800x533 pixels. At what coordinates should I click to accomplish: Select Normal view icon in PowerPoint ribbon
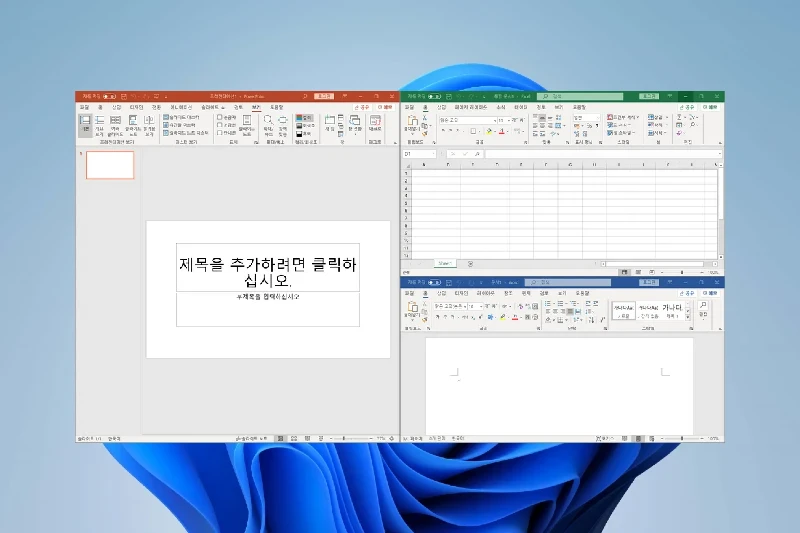click(85, 121)
